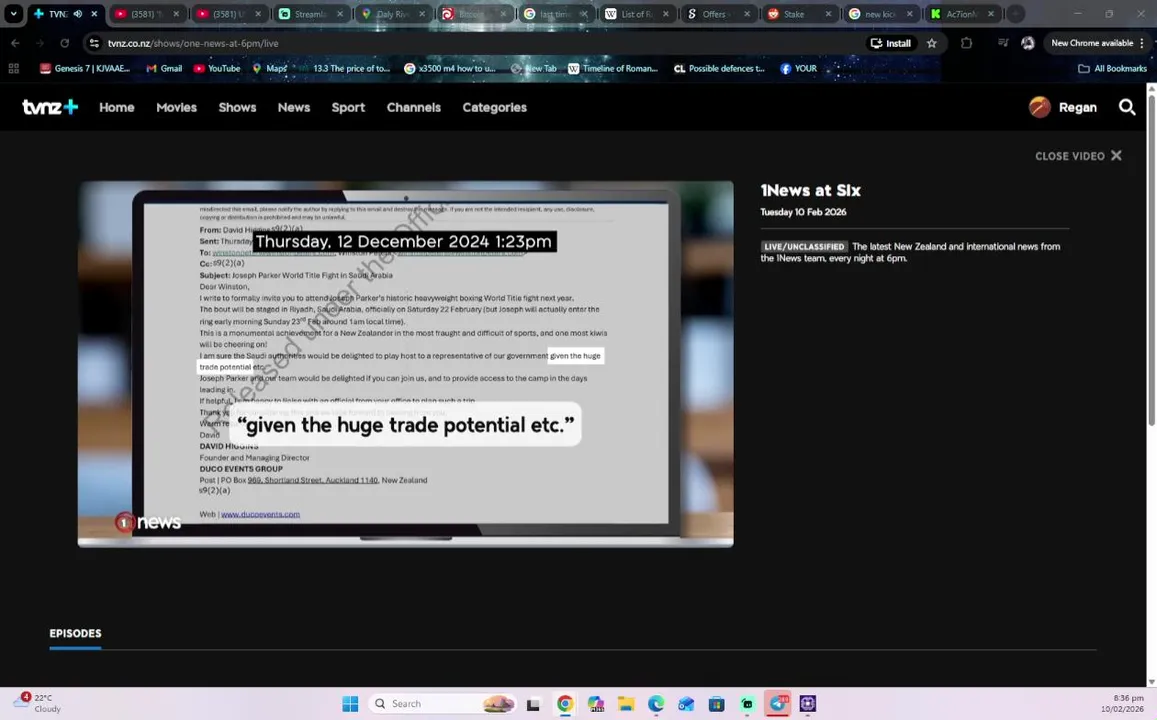Open the YouTube bookmark
The width and height of the screenshot is (1157, 720).
tap(217, 68)
